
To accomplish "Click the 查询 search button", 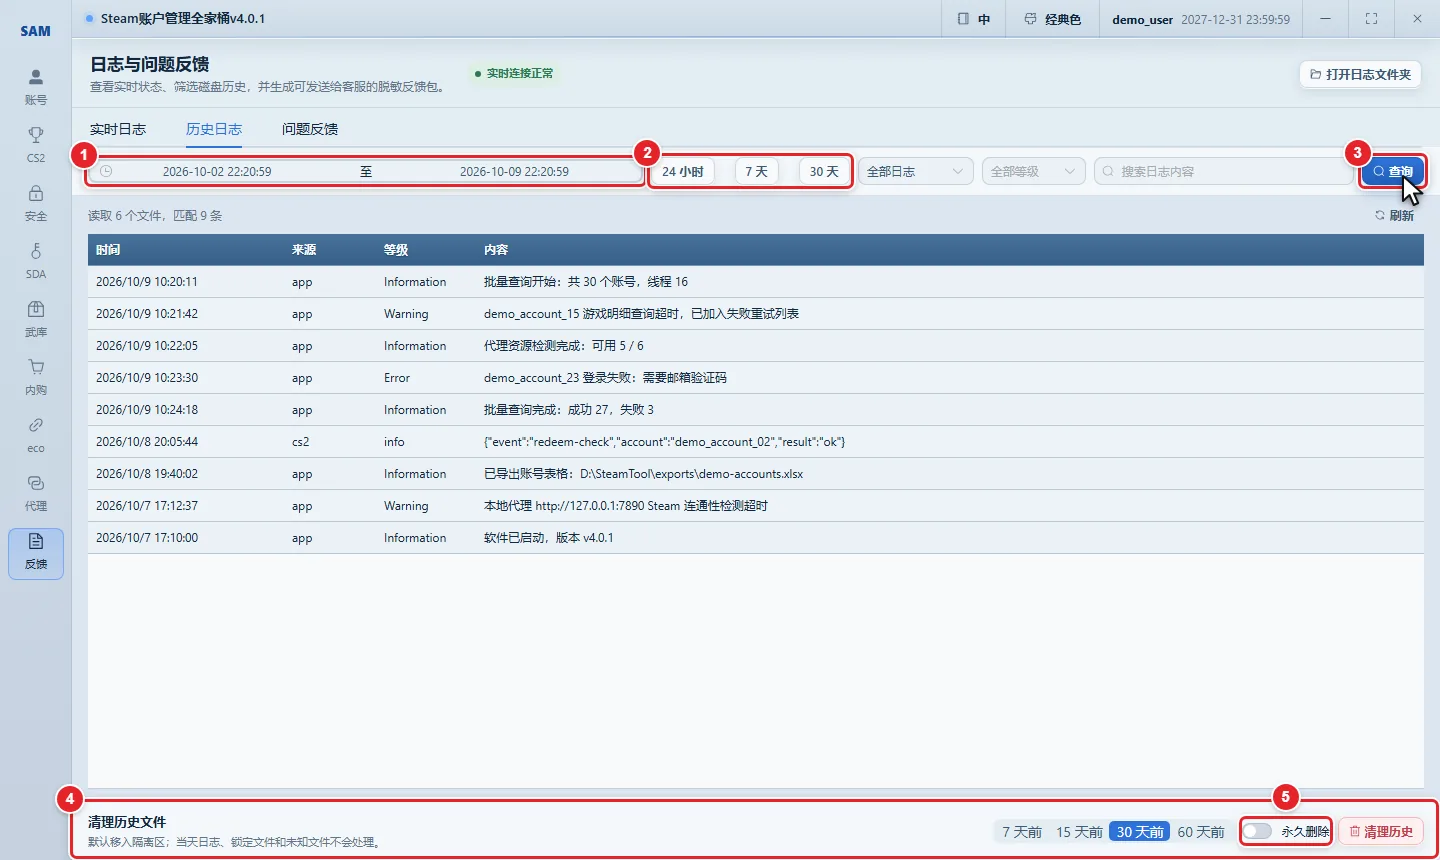I will coord(1392,171).
